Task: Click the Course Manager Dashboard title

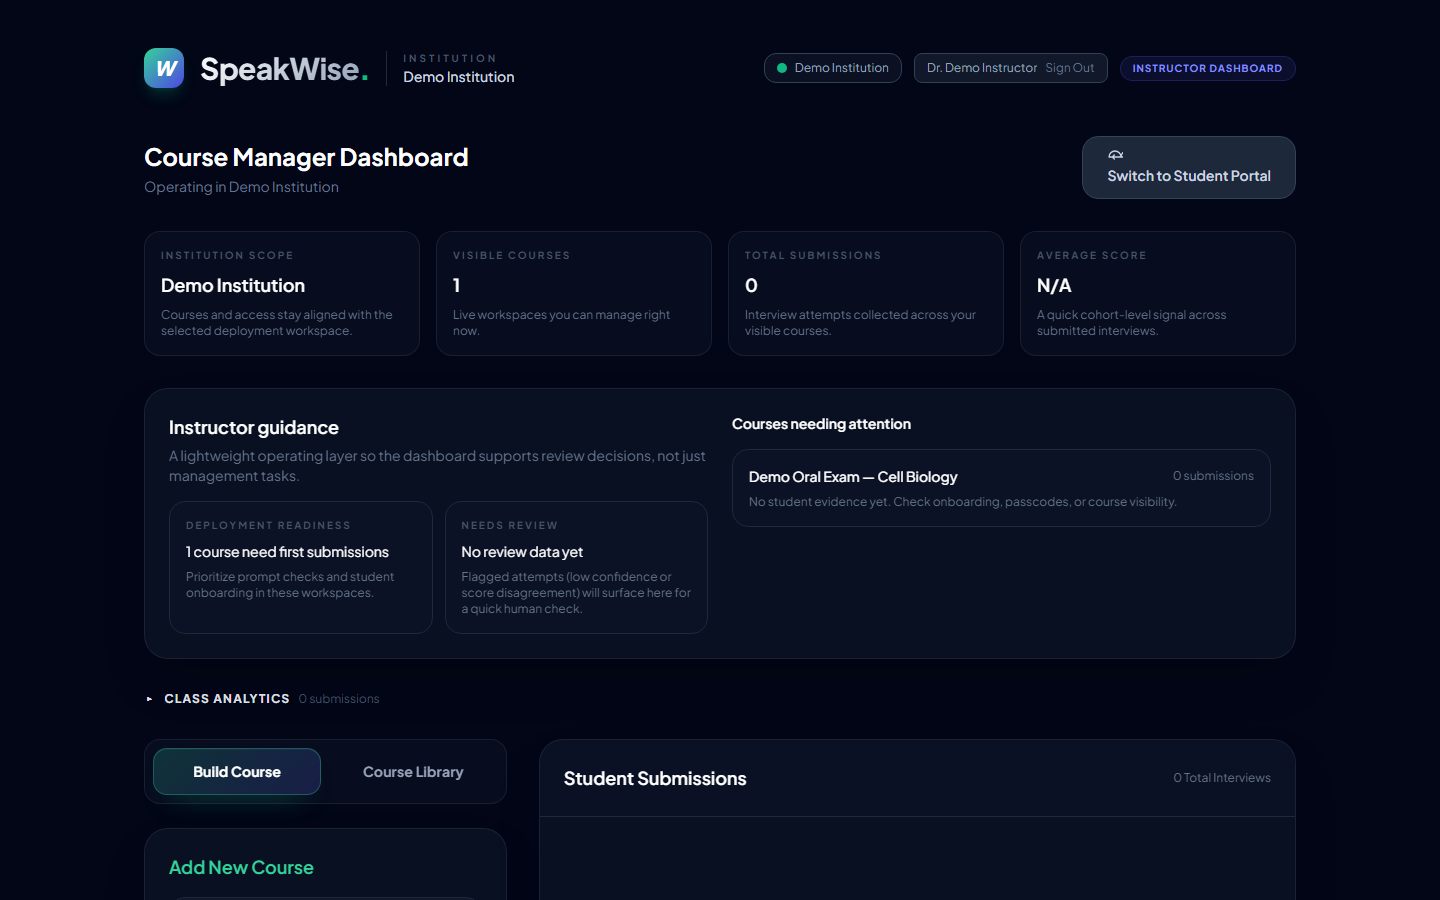Action: pos(306,157)
